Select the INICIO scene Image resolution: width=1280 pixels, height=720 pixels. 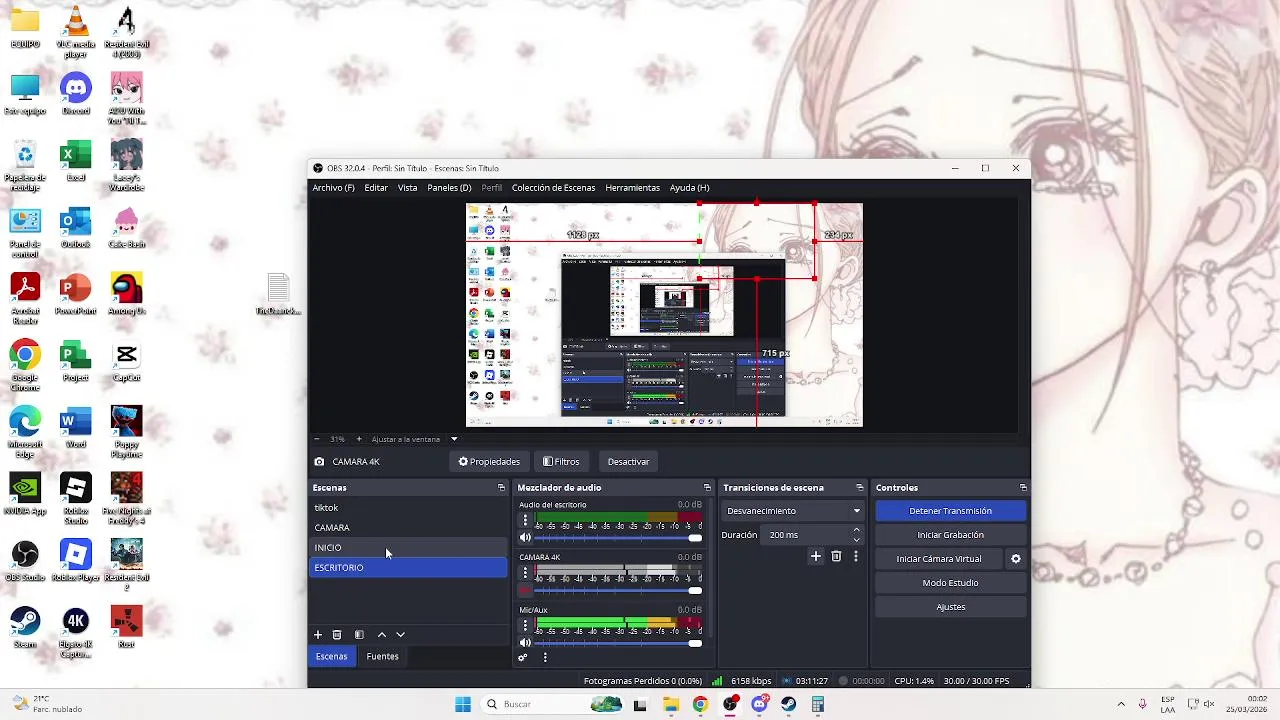[409, 548]
